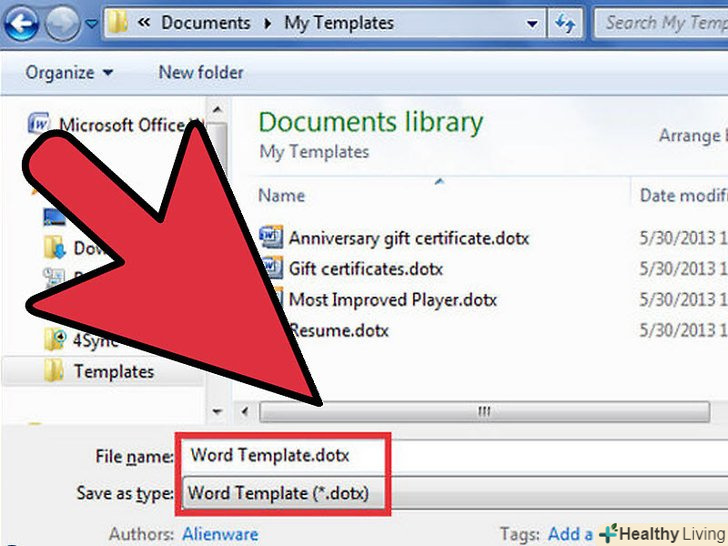
Task: Click icon of Gift certificates.dotx
Action: [x=273, y=267]
